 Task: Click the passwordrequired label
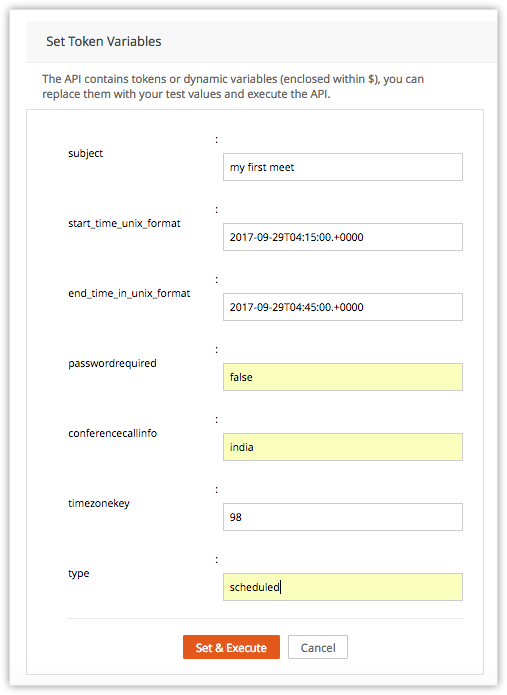[112, 363]
